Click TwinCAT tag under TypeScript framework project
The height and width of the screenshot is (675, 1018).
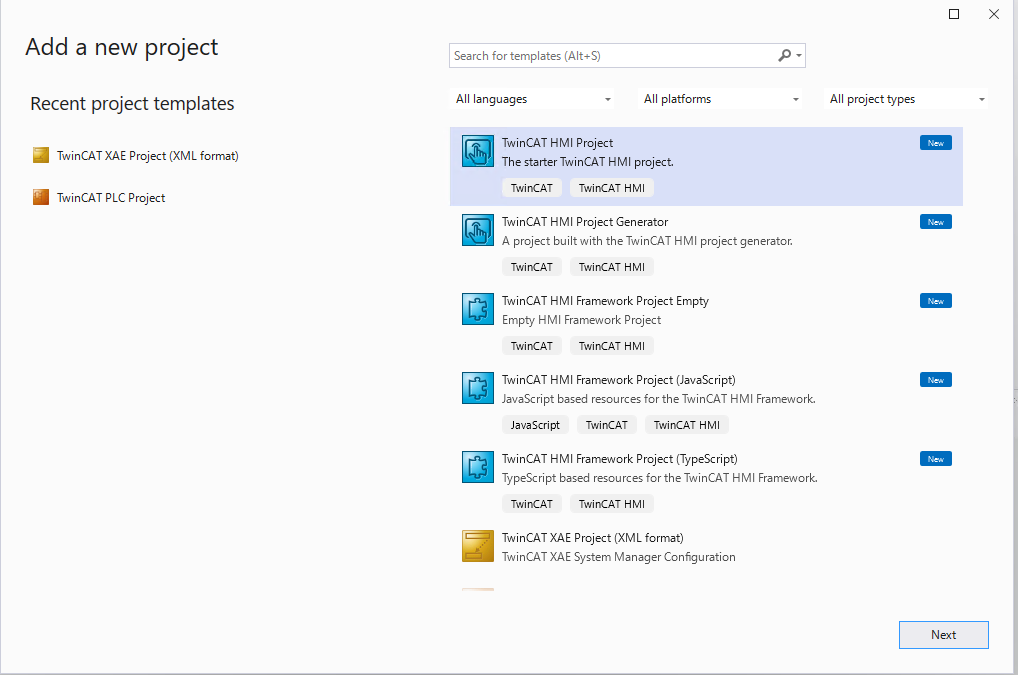coord(532,504)
